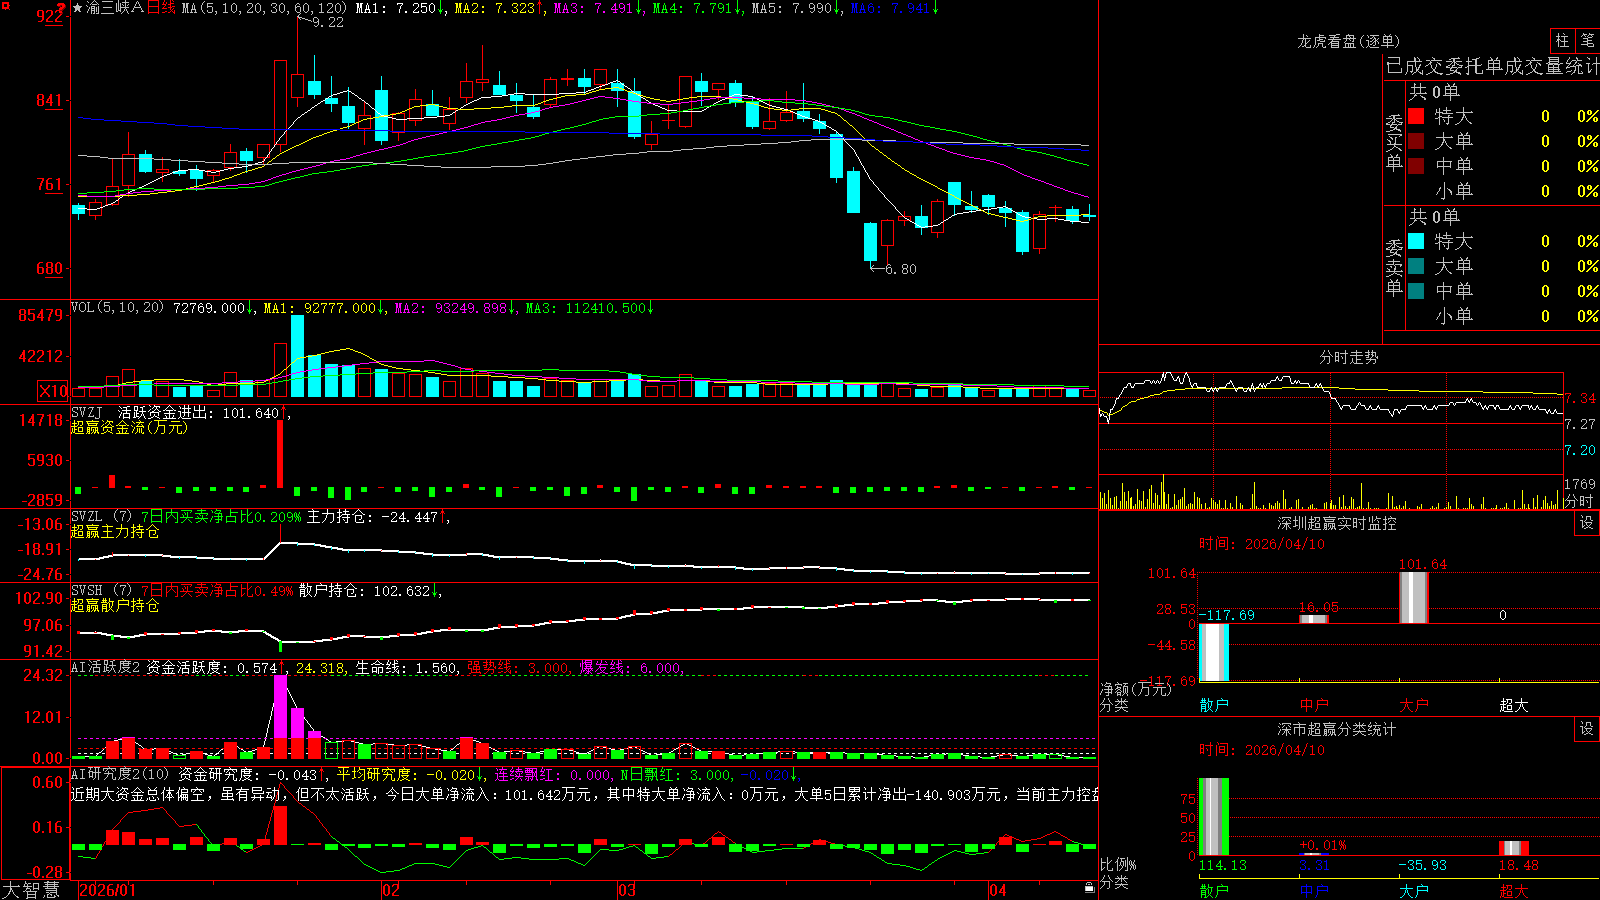Click the X10 volume scale marker
1600x900 pixels.
53,391
